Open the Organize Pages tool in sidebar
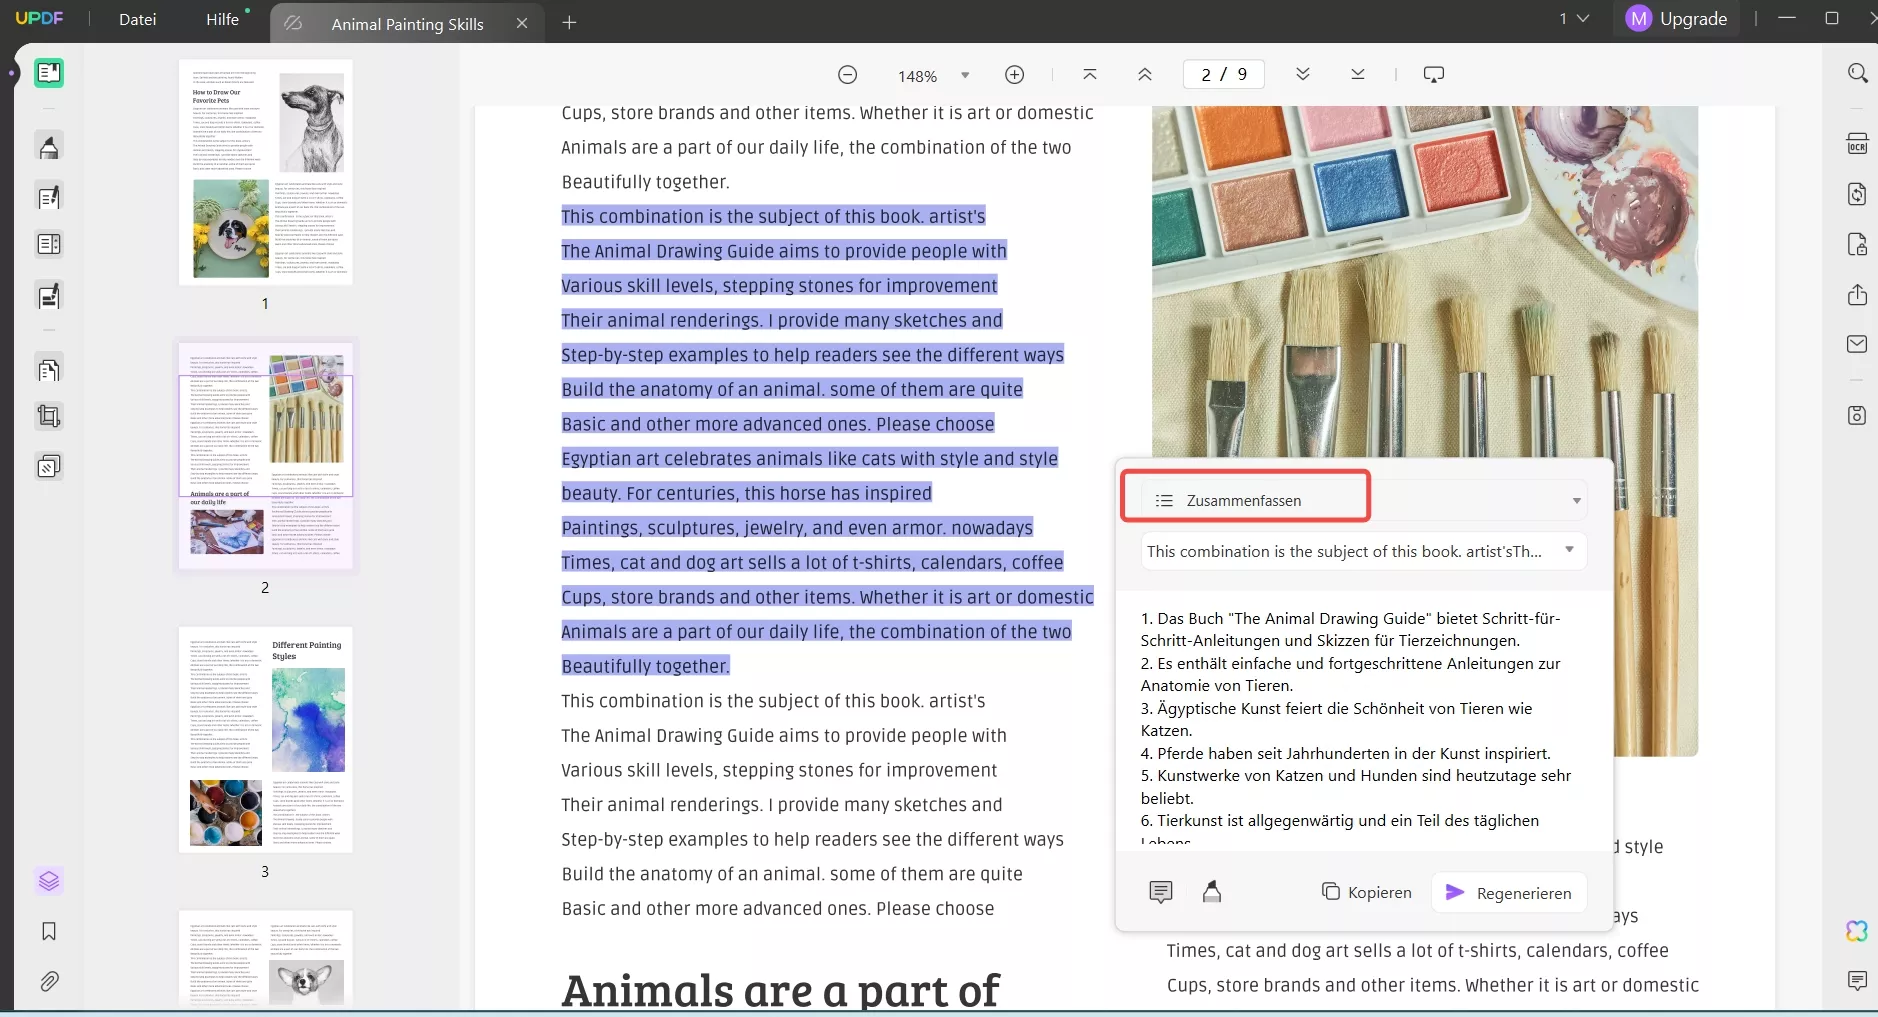Image resolution: width=1878 pixels, height=1017 pixels. click(49, 244)
